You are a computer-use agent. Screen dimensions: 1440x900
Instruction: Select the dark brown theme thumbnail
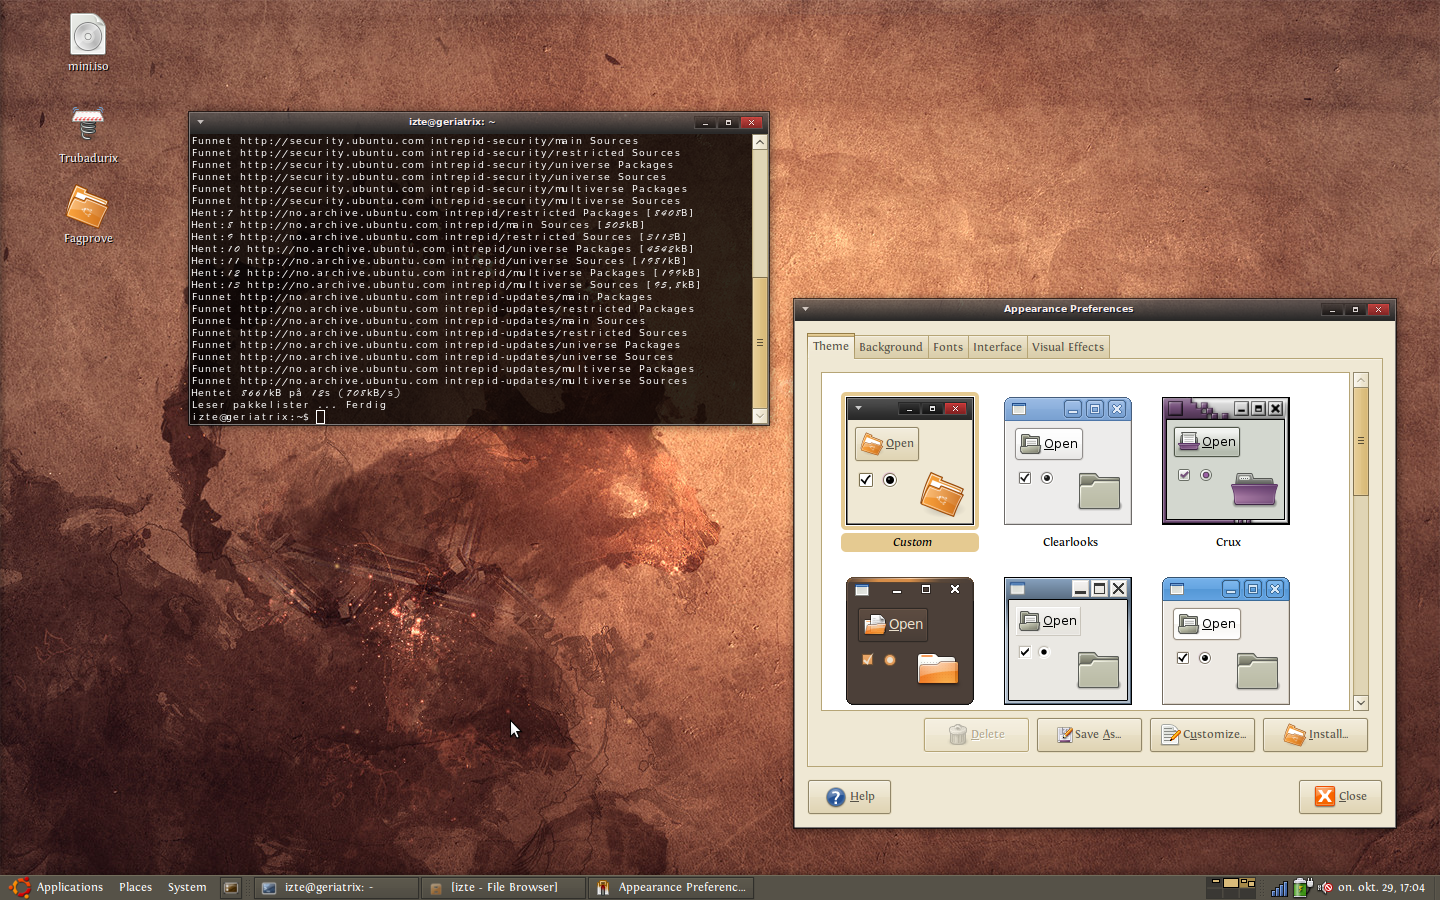click(x=910, y=641)
